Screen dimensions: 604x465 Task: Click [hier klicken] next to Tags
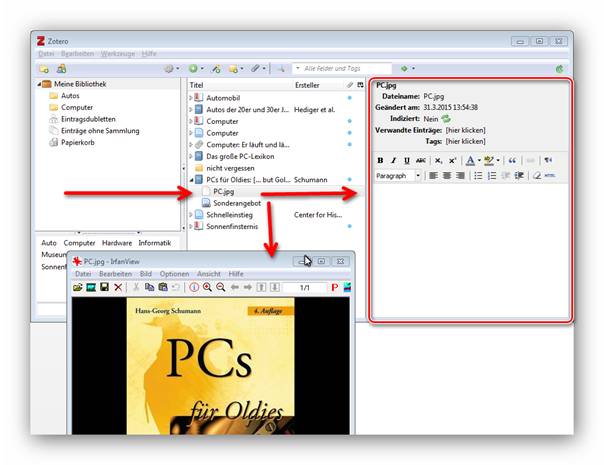(465, 141)
